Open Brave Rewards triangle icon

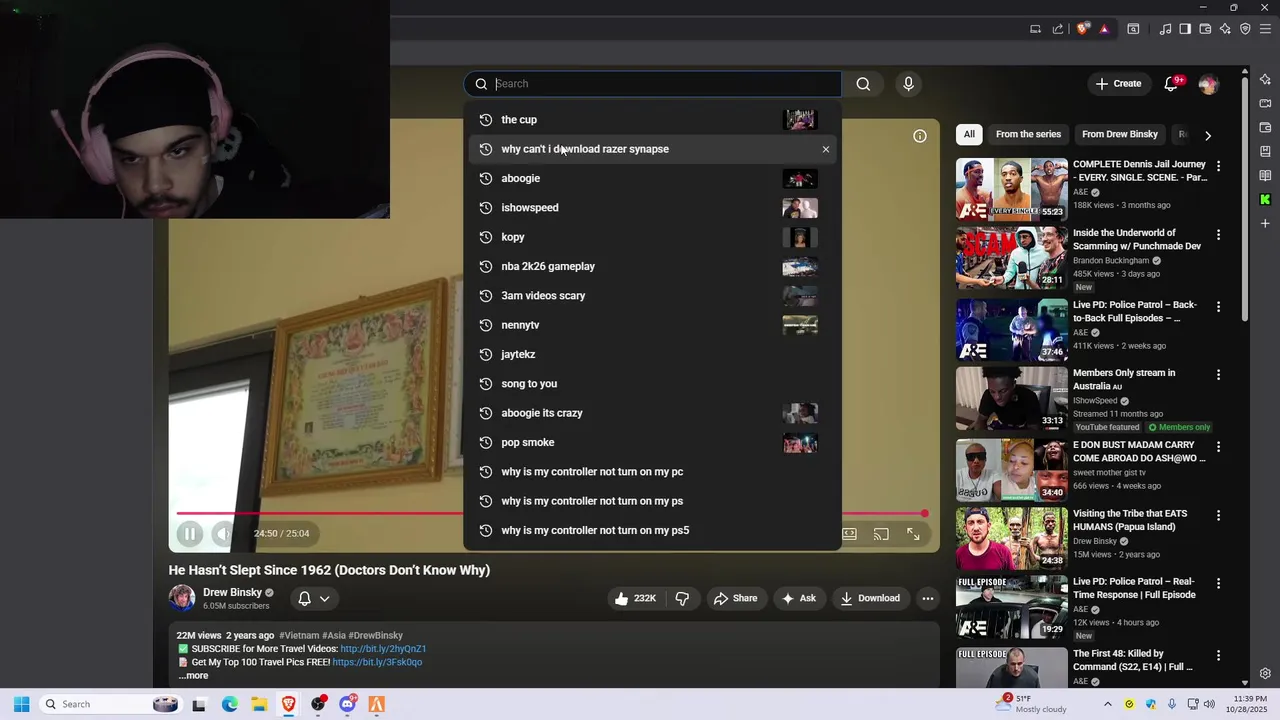click(x=1104, y=29)
